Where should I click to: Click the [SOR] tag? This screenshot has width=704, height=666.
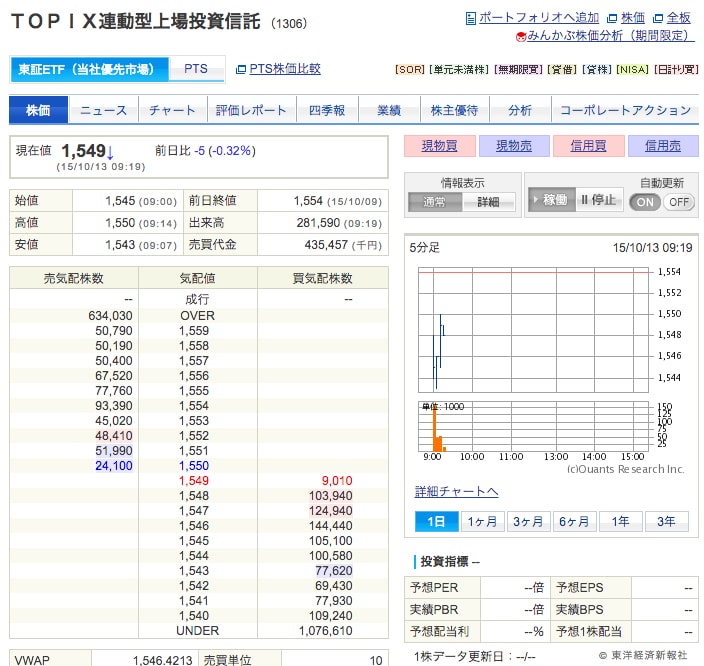click(409, 70)
